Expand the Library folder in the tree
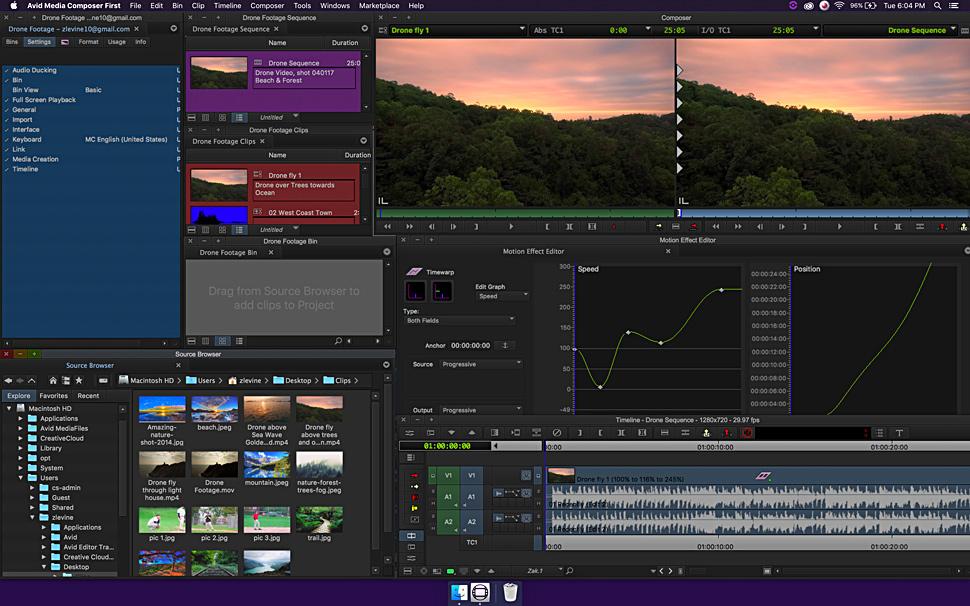 [20, 448]
